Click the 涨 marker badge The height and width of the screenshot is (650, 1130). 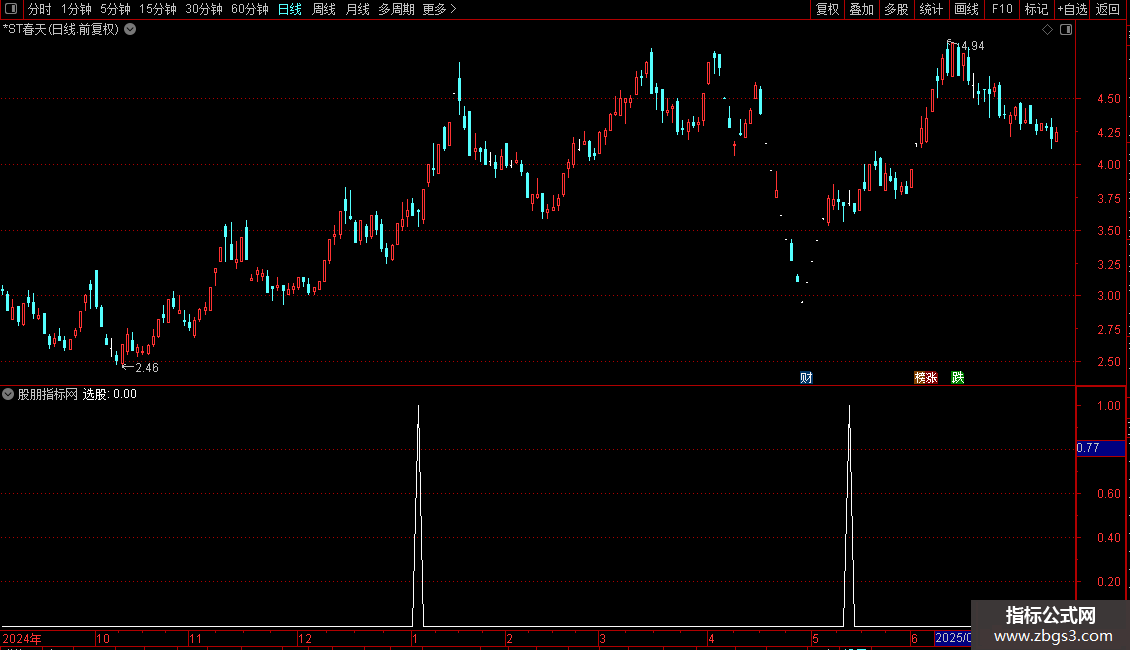[x=932, y=378]
